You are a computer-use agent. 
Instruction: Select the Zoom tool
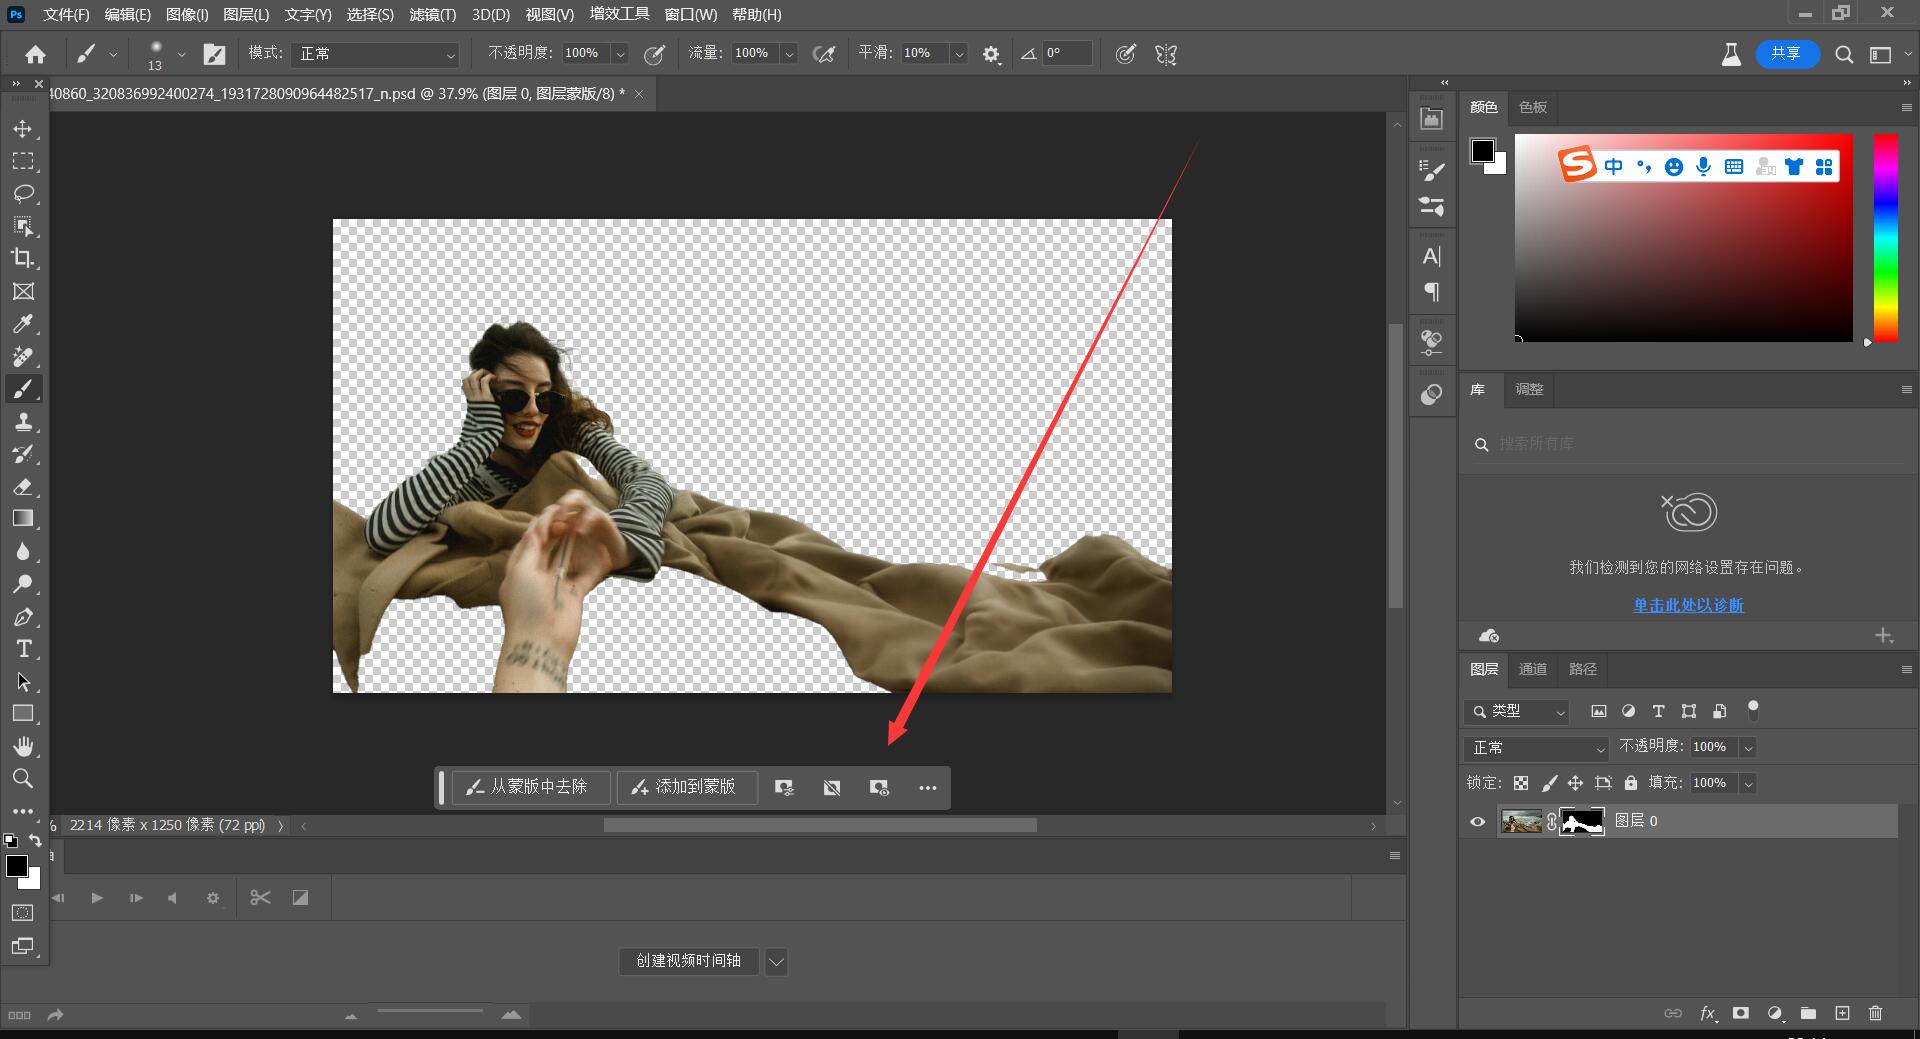23,778
